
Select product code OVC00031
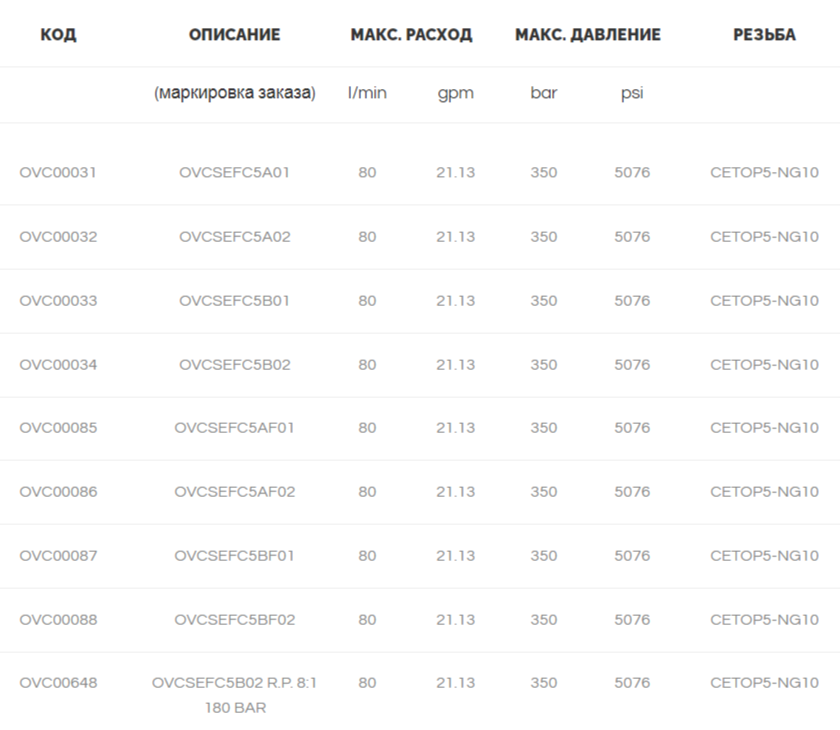click(58, 172)
